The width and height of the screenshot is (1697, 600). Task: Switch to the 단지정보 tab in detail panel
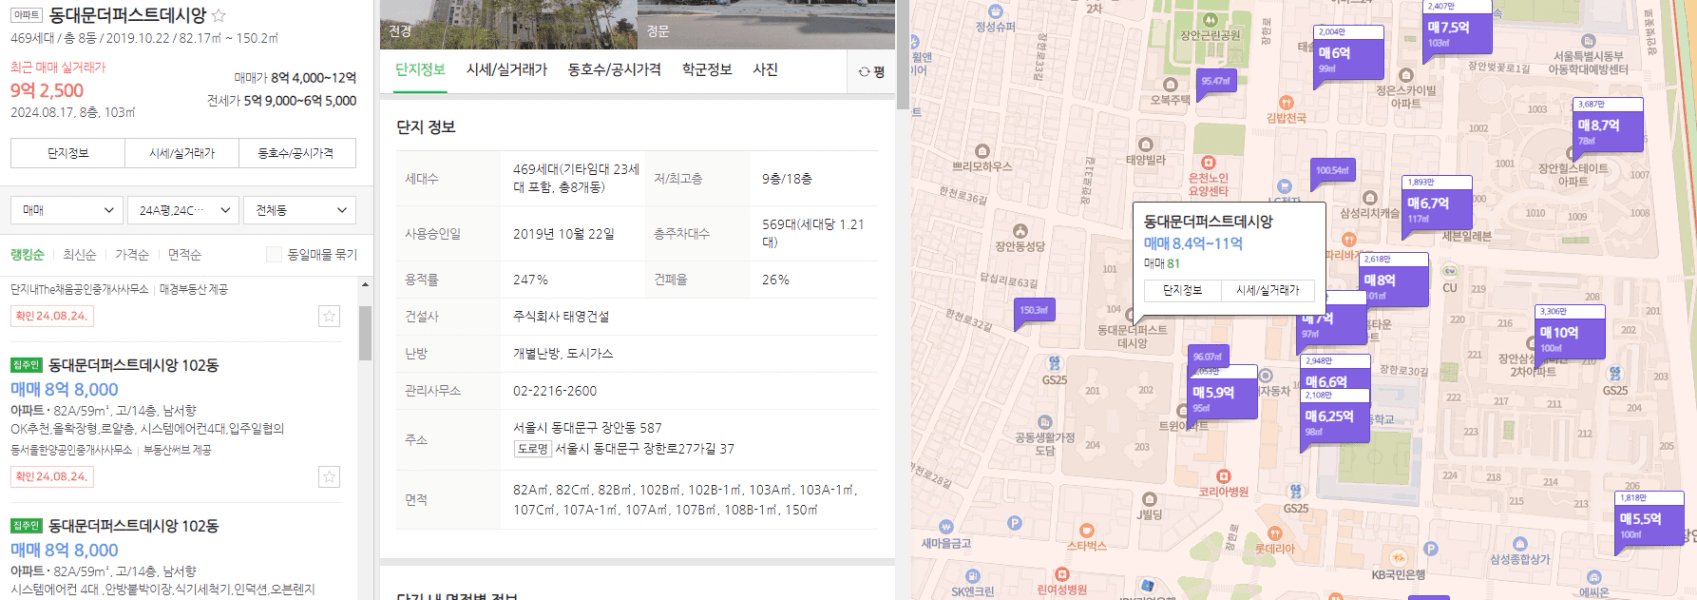click(420, 69)
